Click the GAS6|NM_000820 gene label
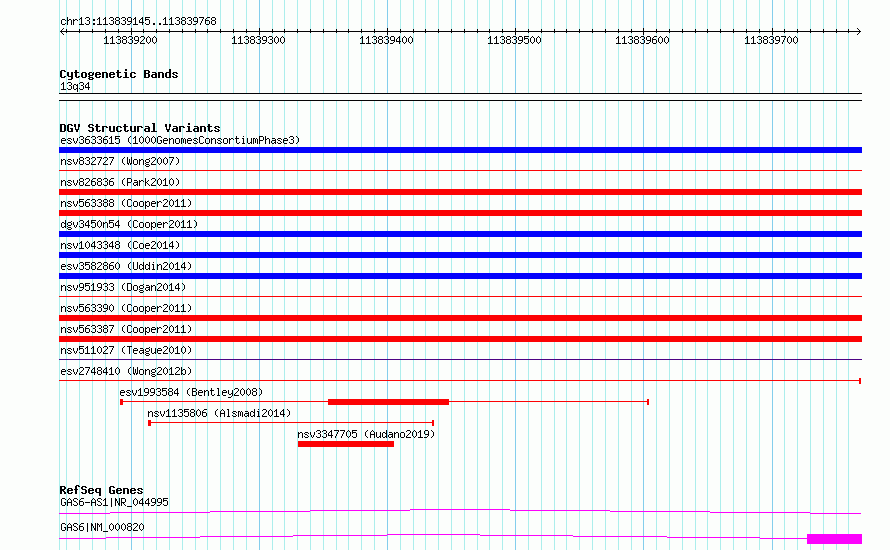The width and height of the screenshot is (890, 550). coord(102,527)
